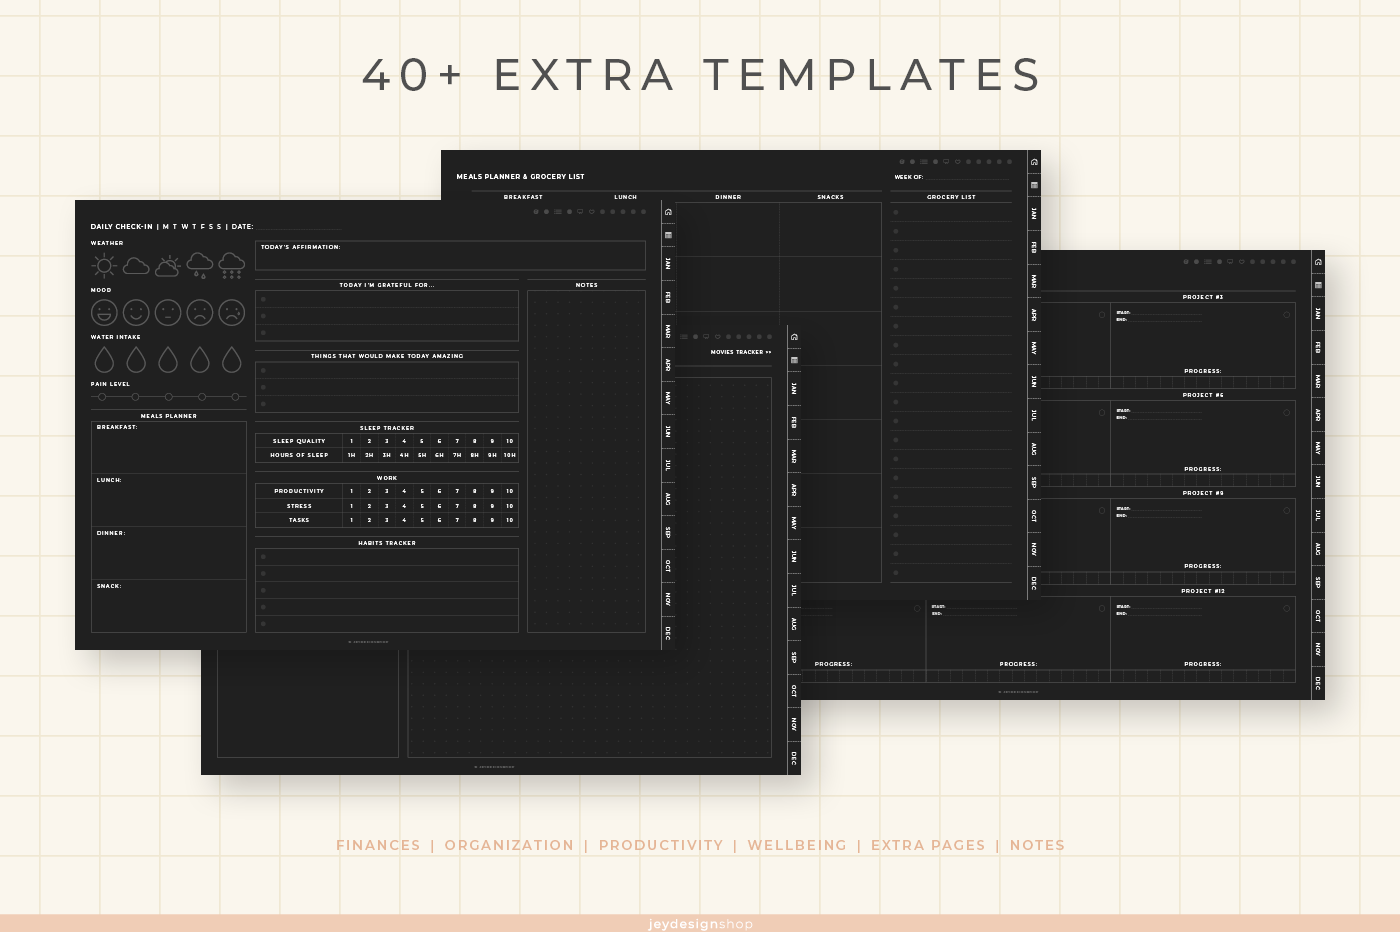The image size is (1400, 932).
Task: Select the sunny weather icon
Action: tap(104, 265)
